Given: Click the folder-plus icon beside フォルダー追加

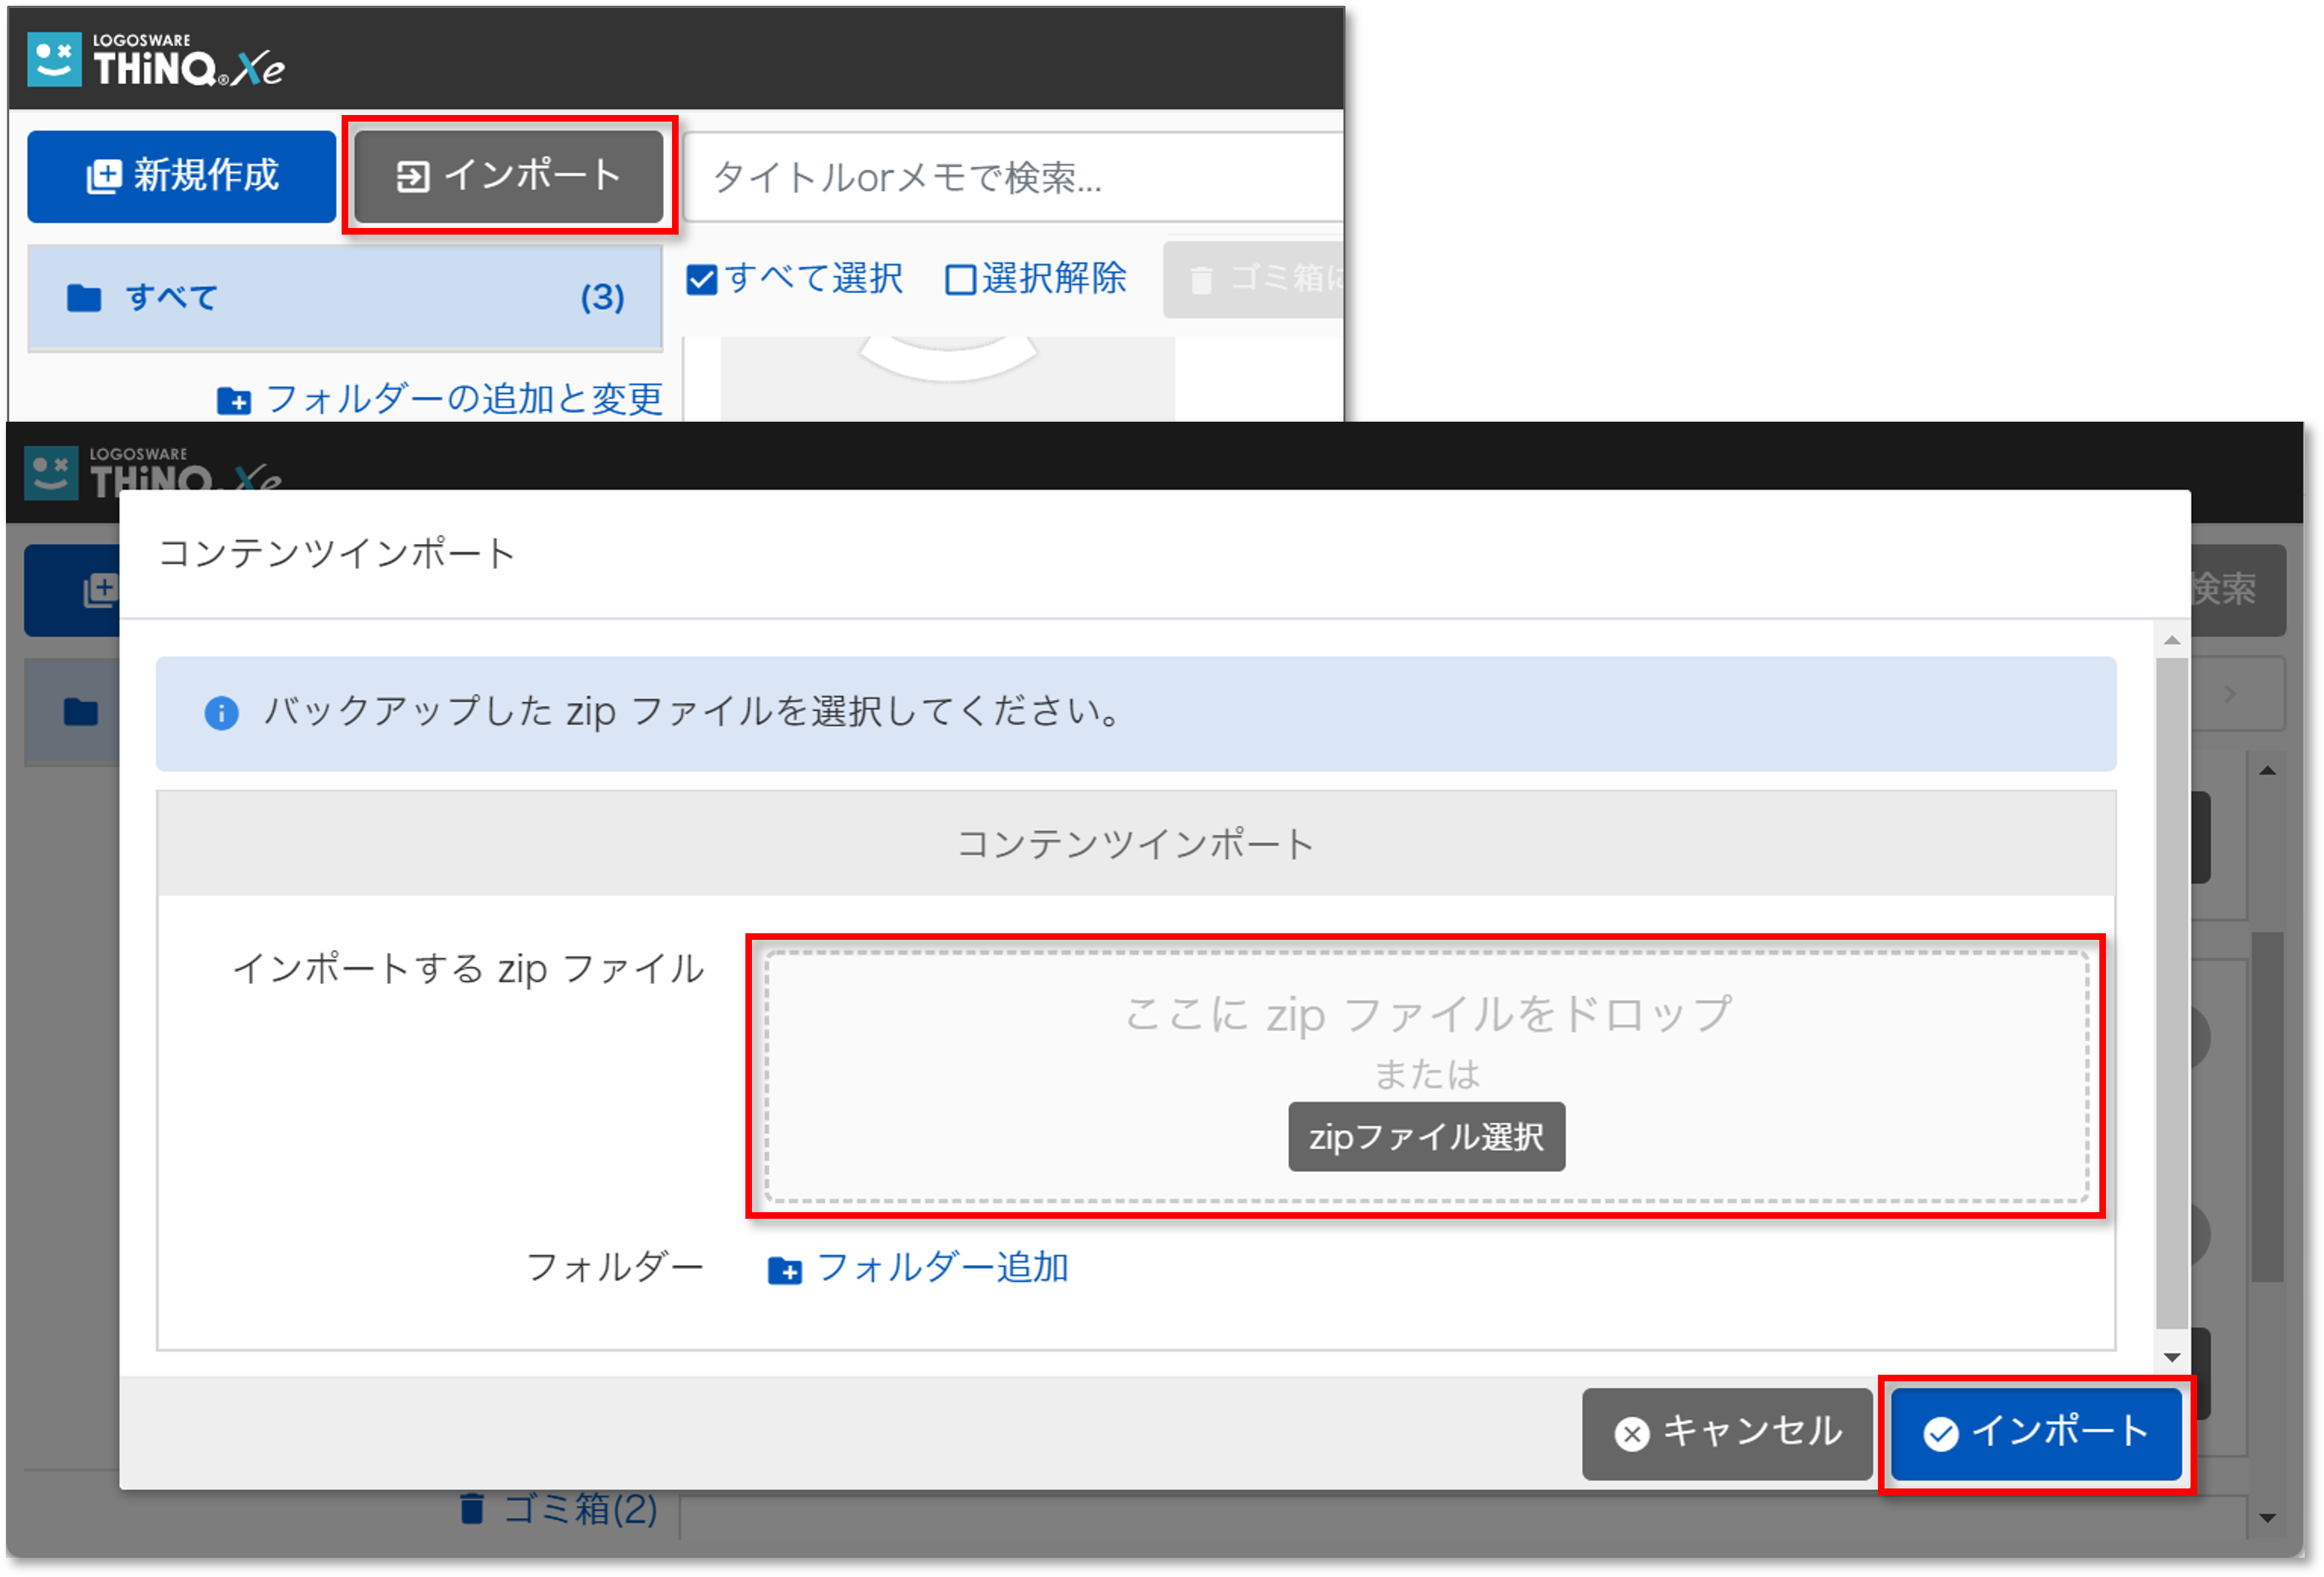Looking at the screenshot, I should (x=784, y=1270).
